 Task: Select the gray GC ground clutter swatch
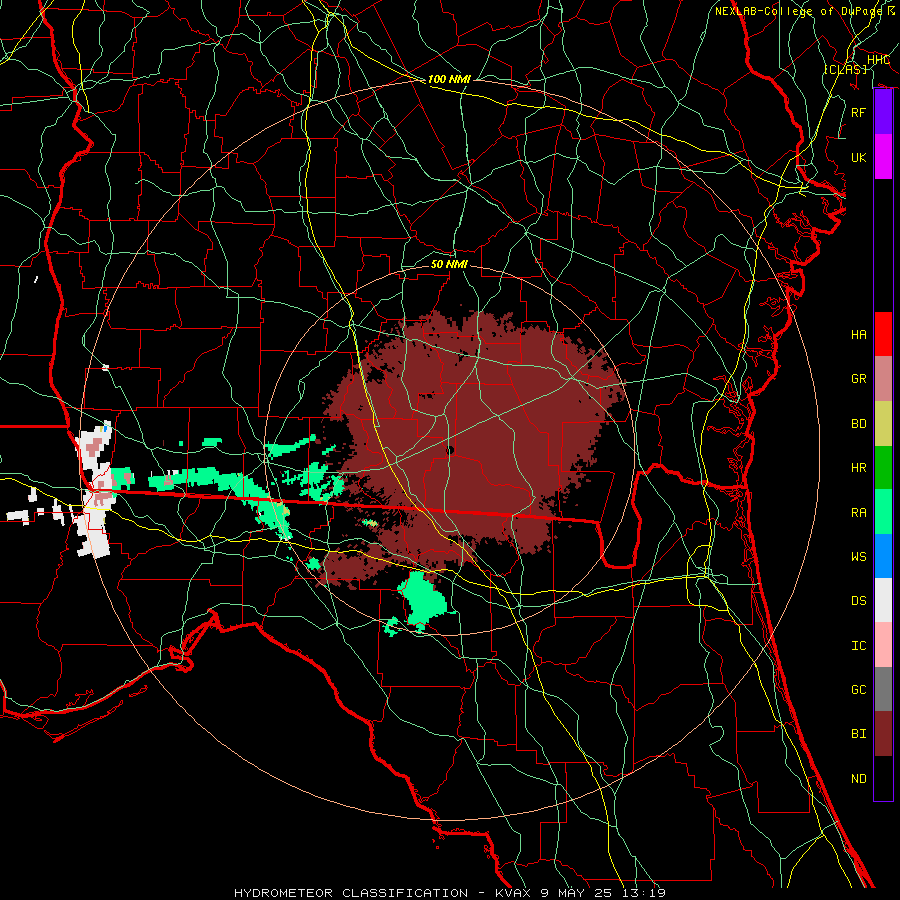[x=883, y=689]
